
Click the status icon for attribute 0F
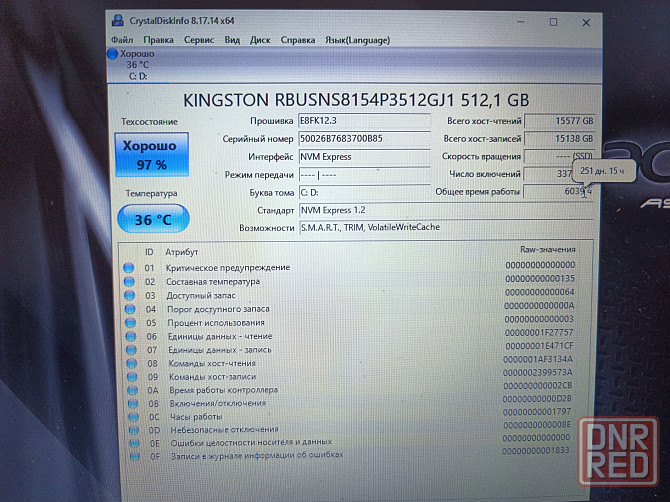point(135,457)
